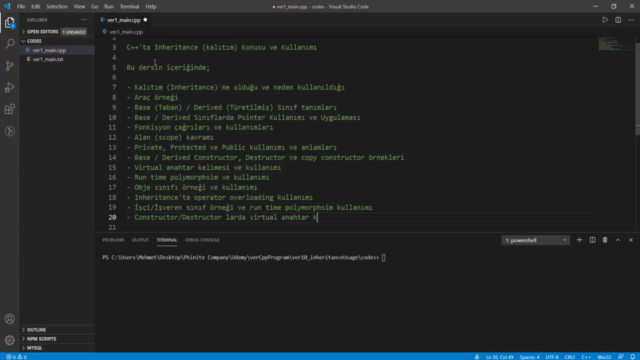Screen dimensions: 640x360
Task: Expand the Open Editors section
Action: pyautogui.click(x=42, y=31)
